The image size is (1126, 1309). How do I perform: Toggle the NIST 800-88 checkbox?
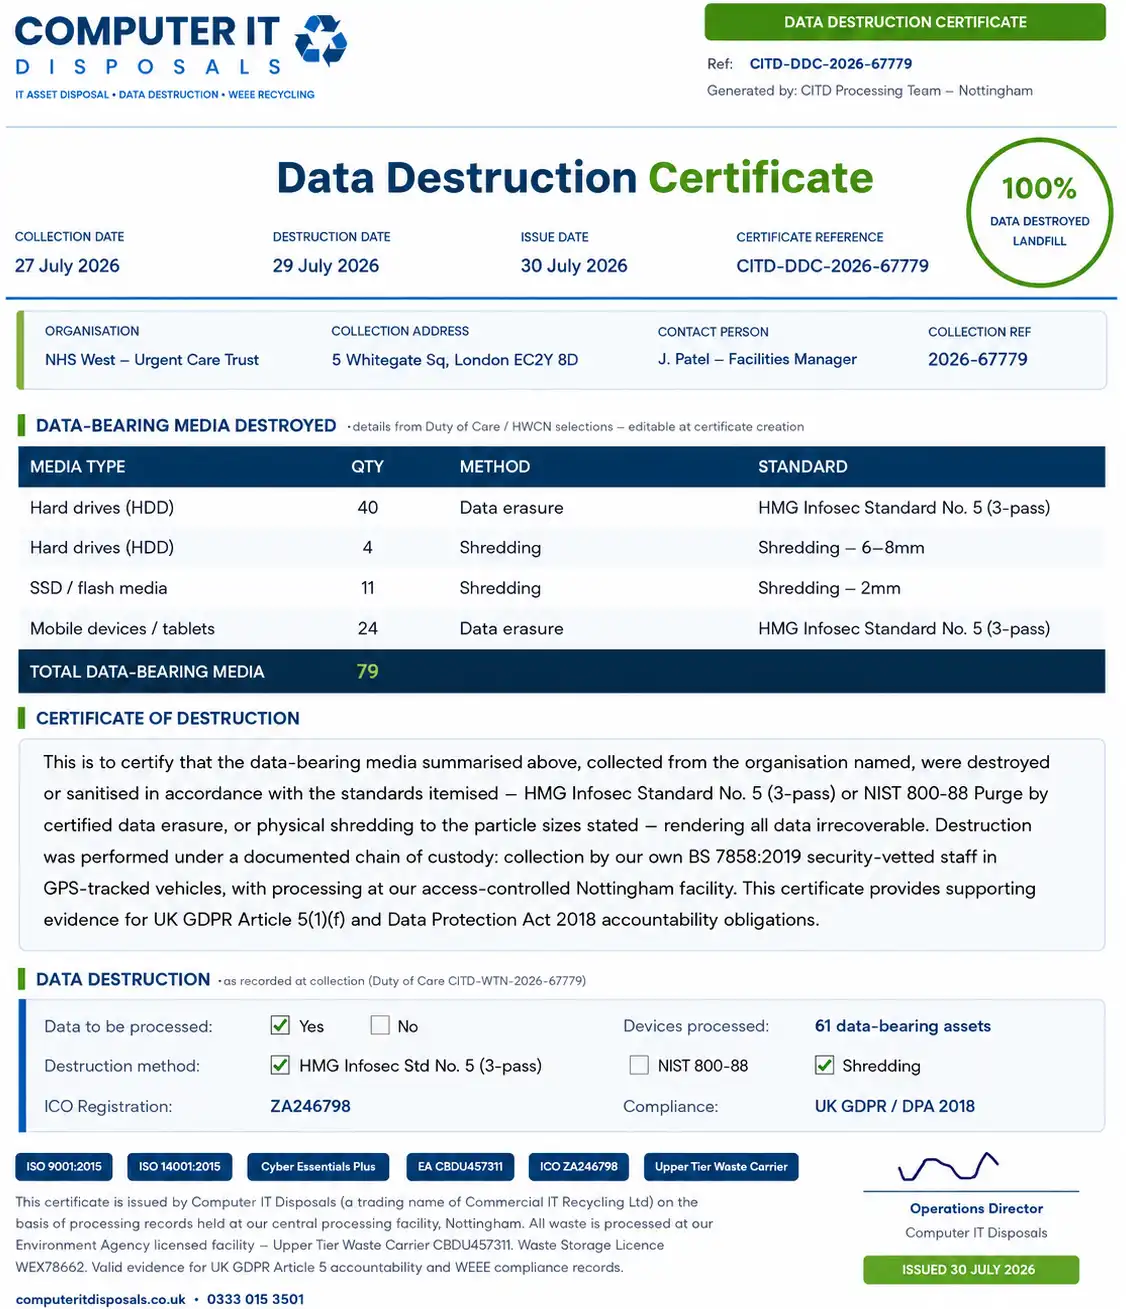(x=639, y=1065)
